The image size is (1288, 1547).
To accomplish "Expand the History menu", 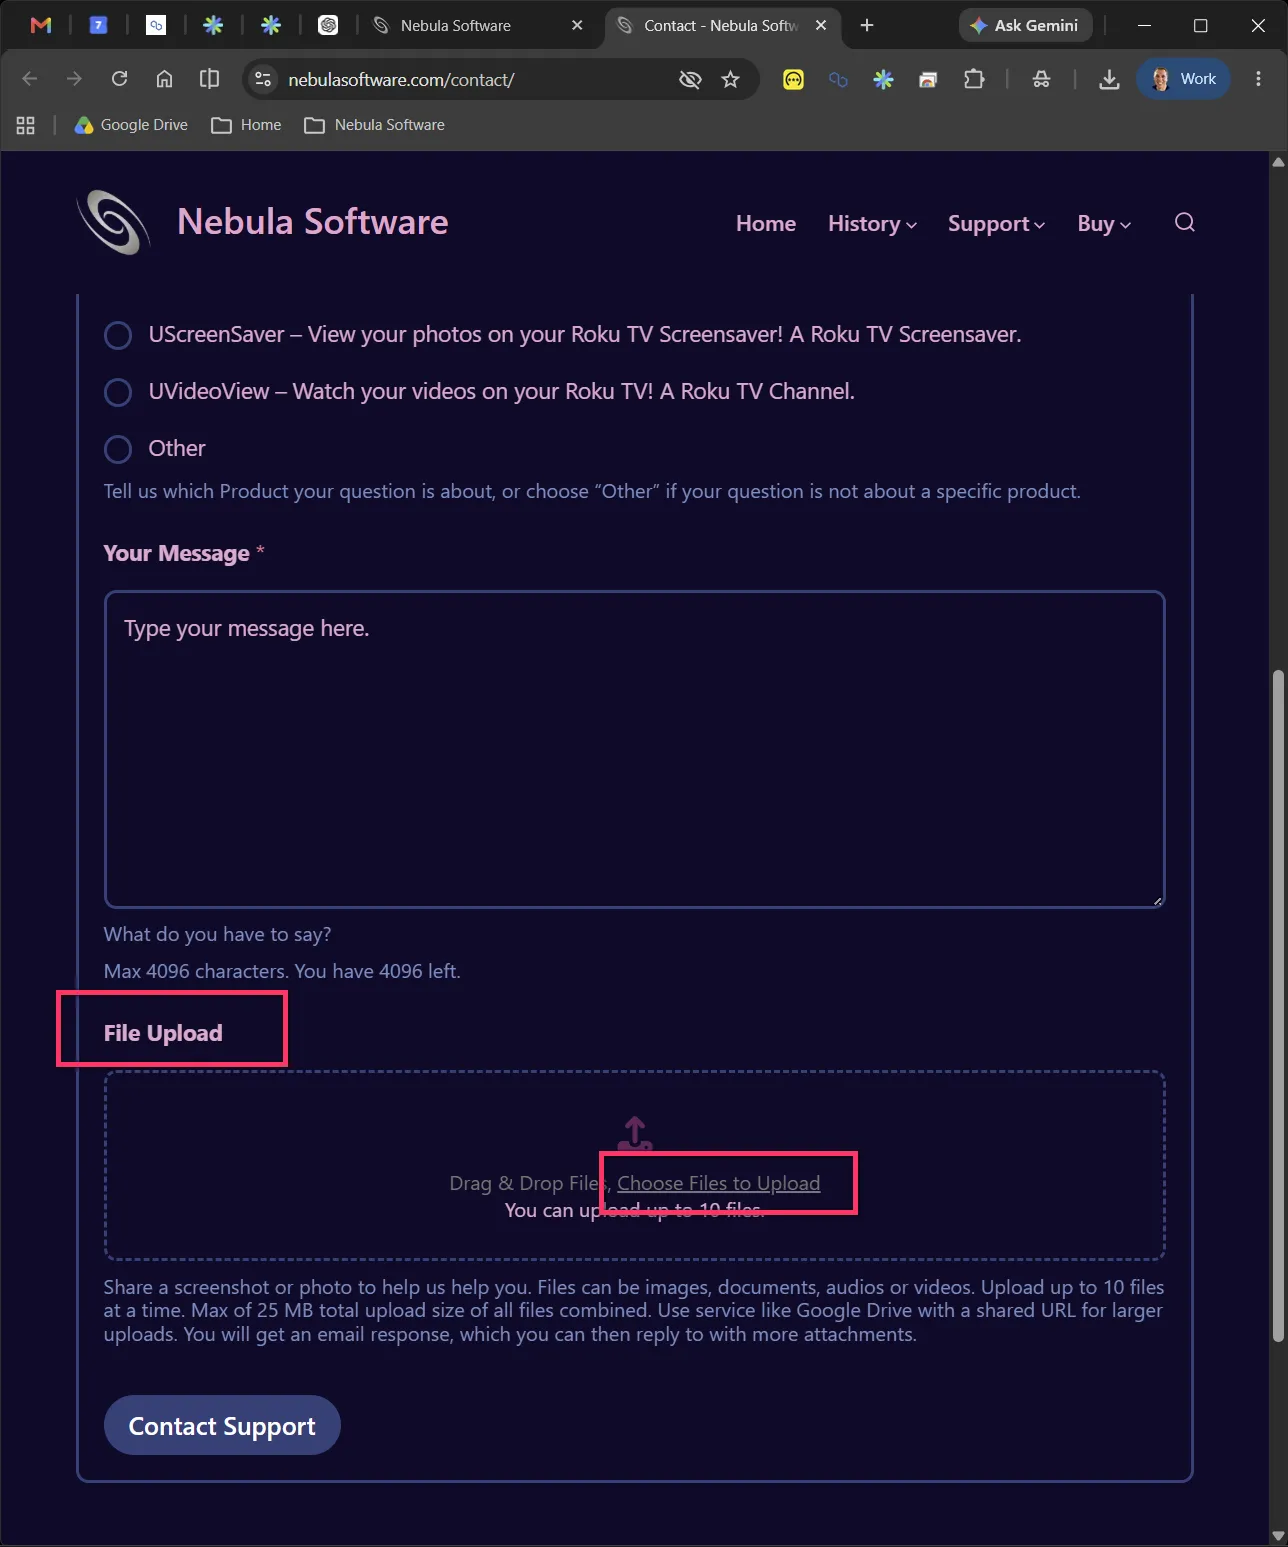I will coord(872,224).
